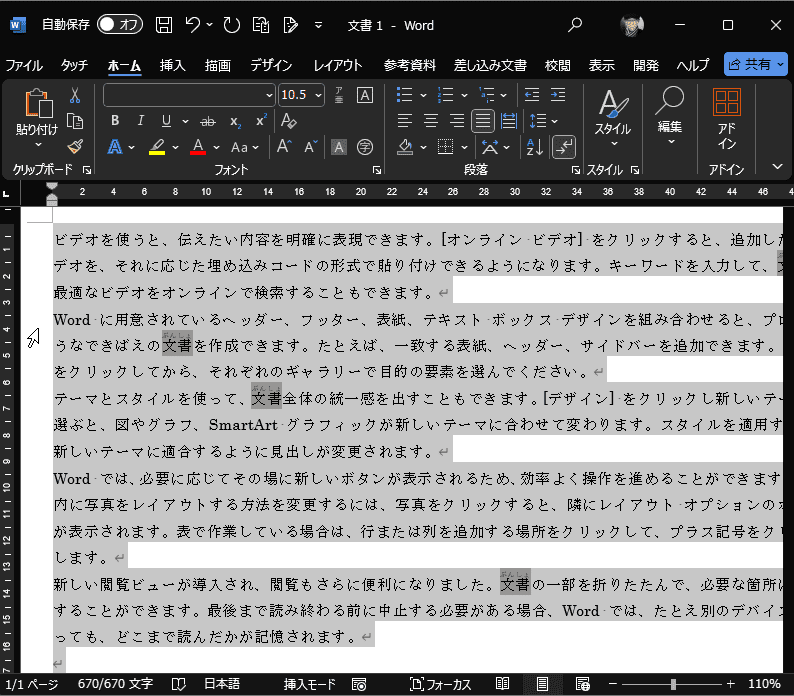This screenshot has width=794, height=696.
Task: Expand the font name combo box
Action: [269, 95]
